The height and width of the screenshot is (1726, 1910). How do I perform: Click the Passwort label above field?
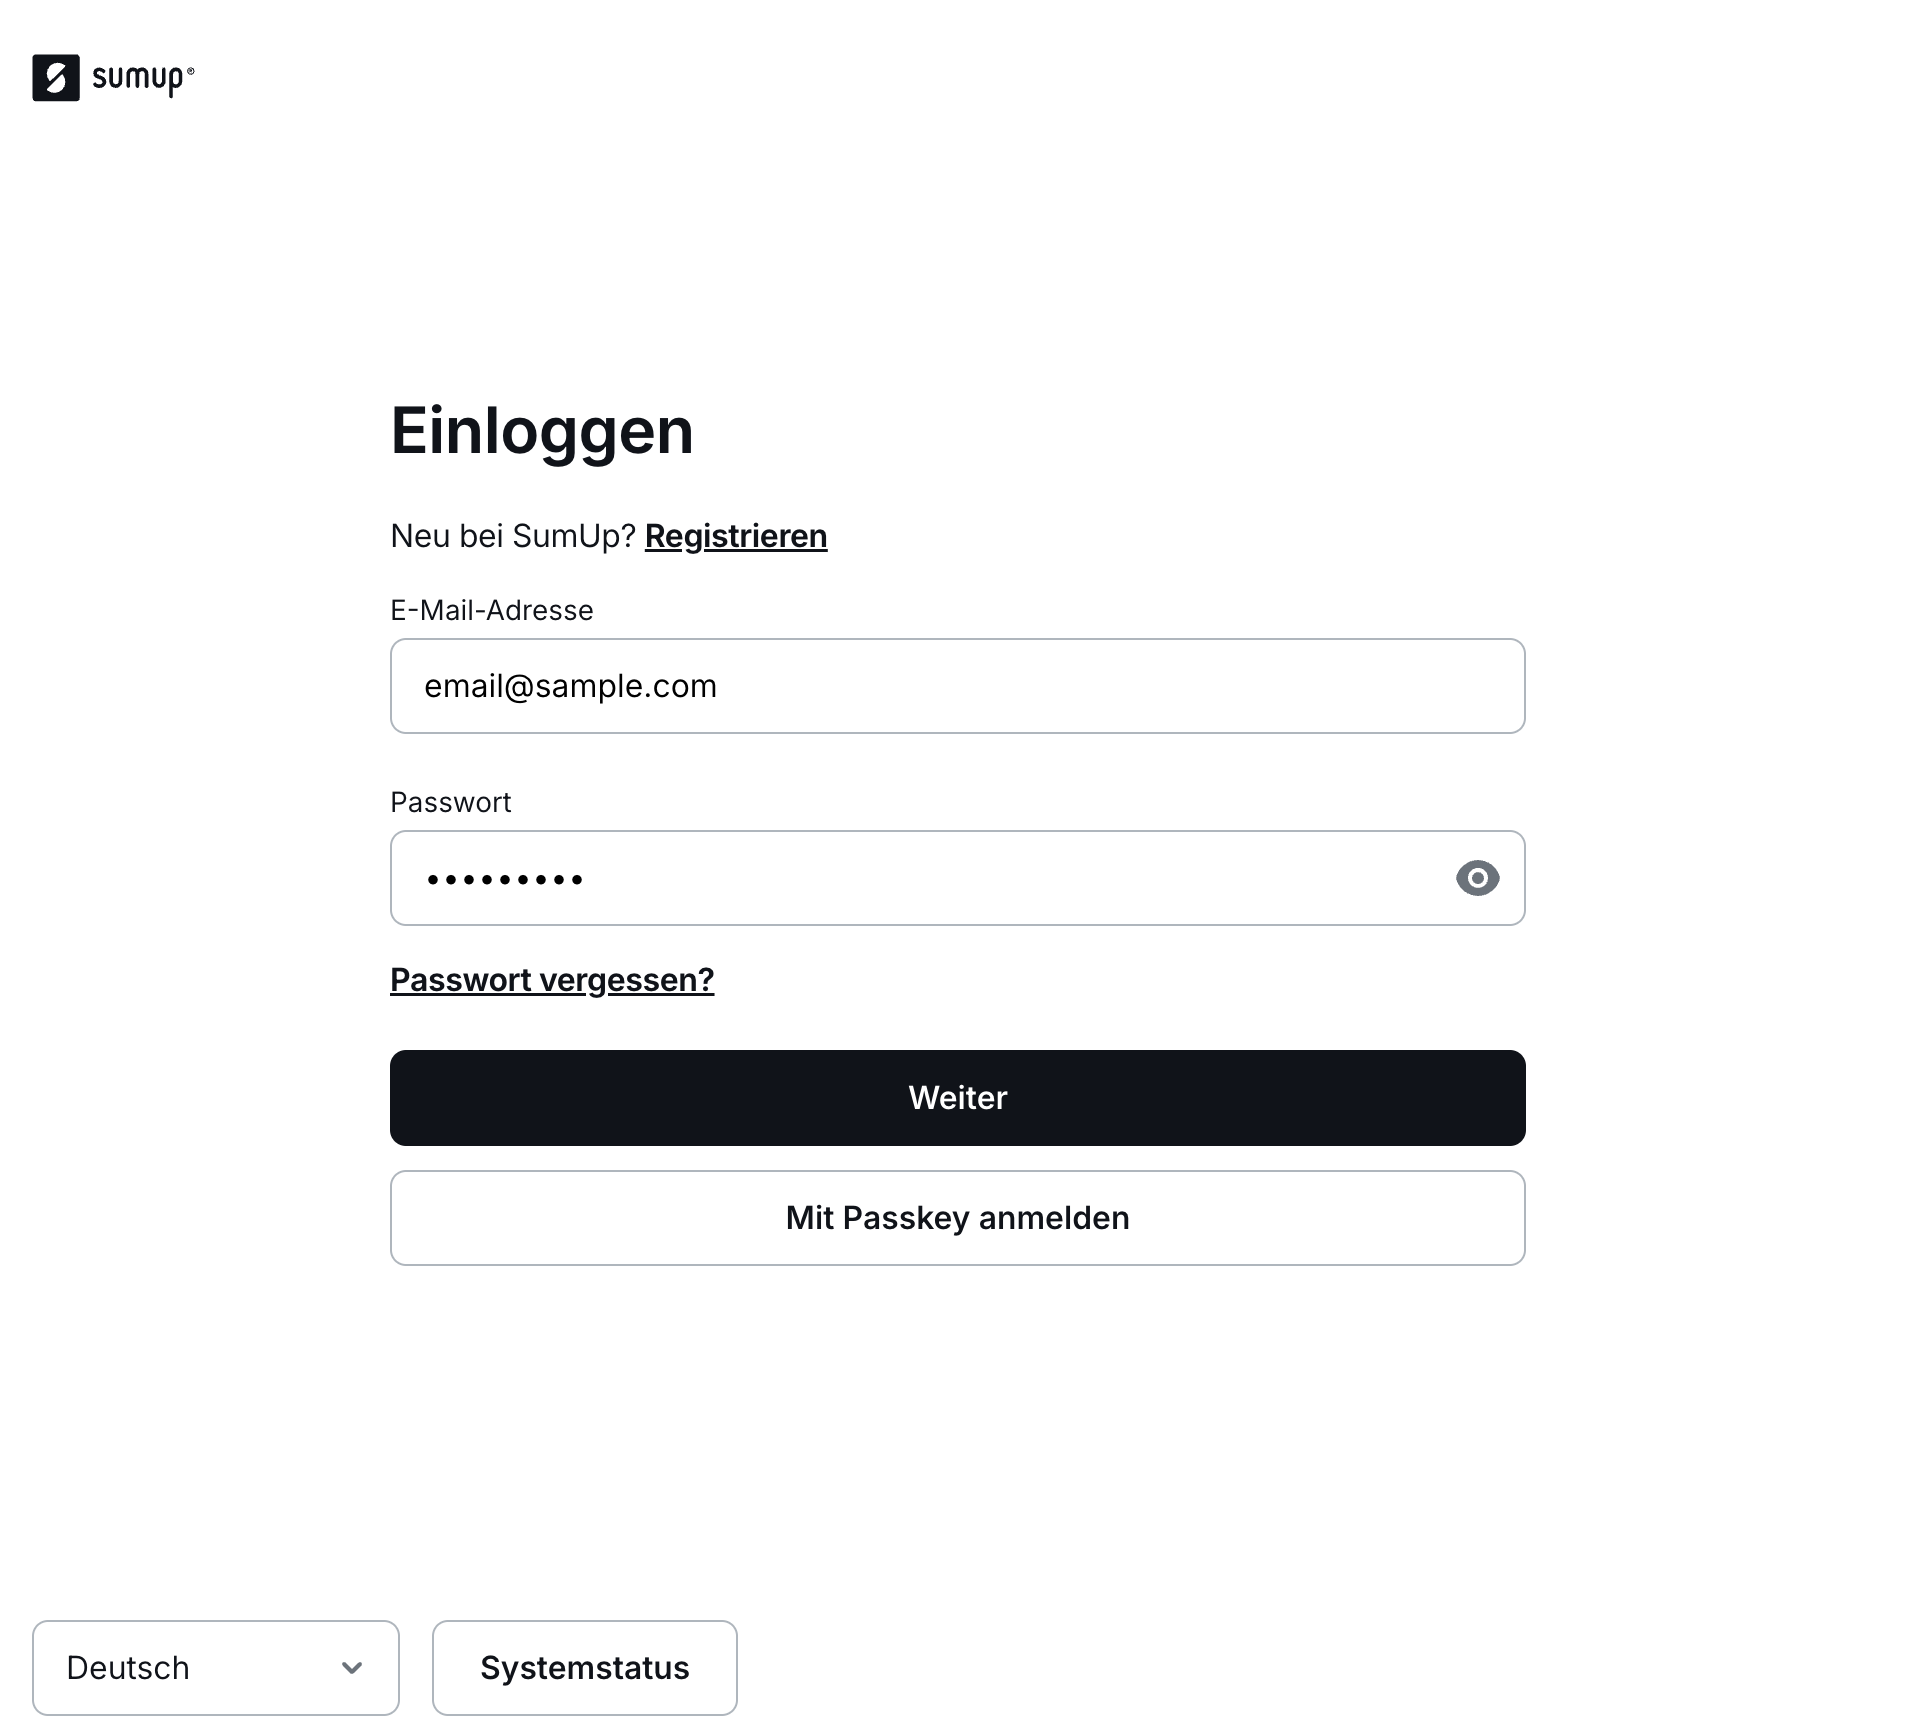pos(450,802)
